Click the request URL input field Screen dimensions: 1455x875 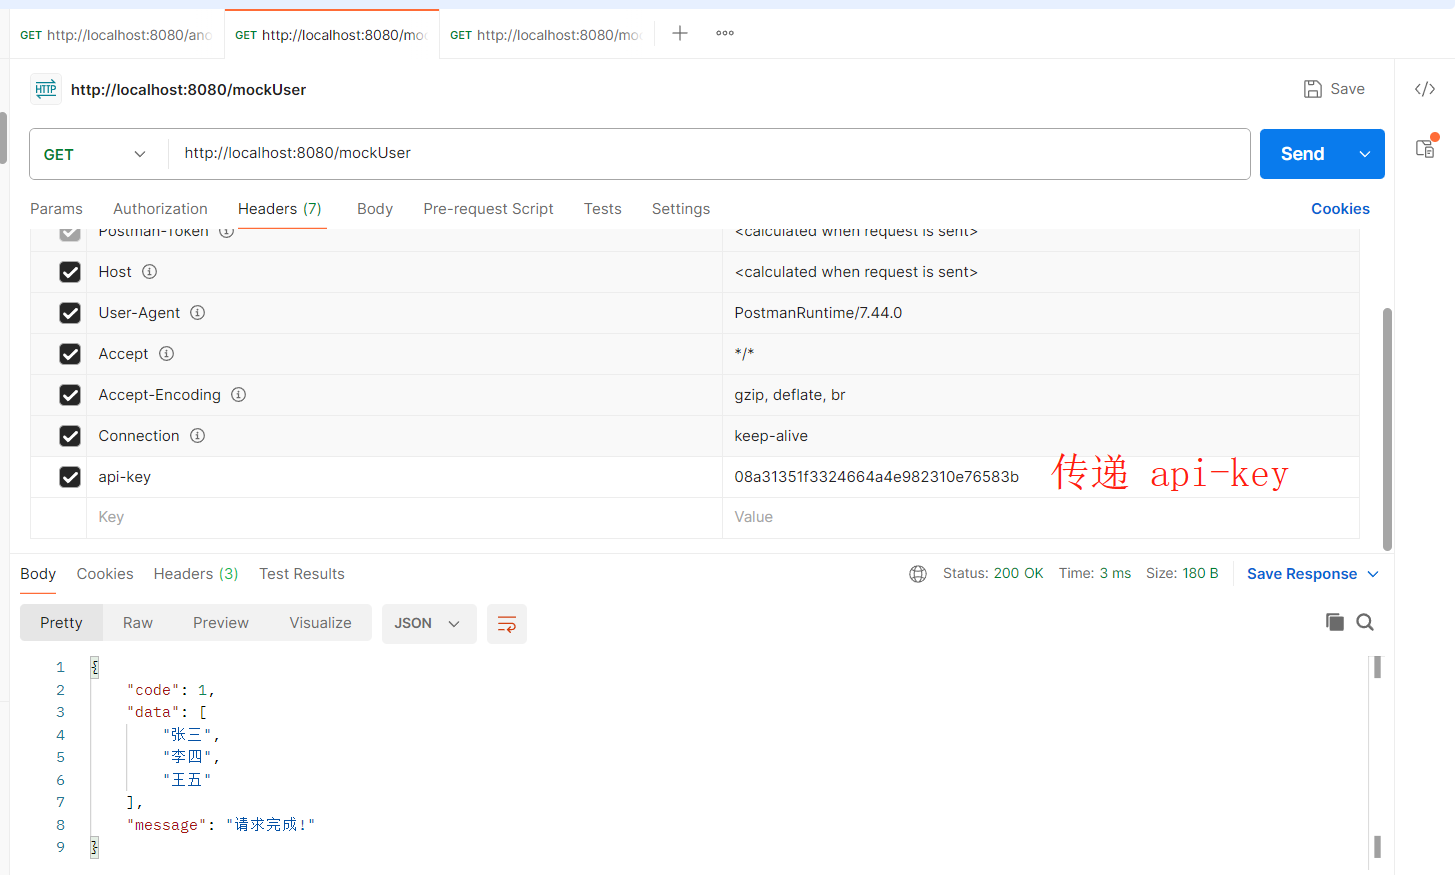coord(700,153)
